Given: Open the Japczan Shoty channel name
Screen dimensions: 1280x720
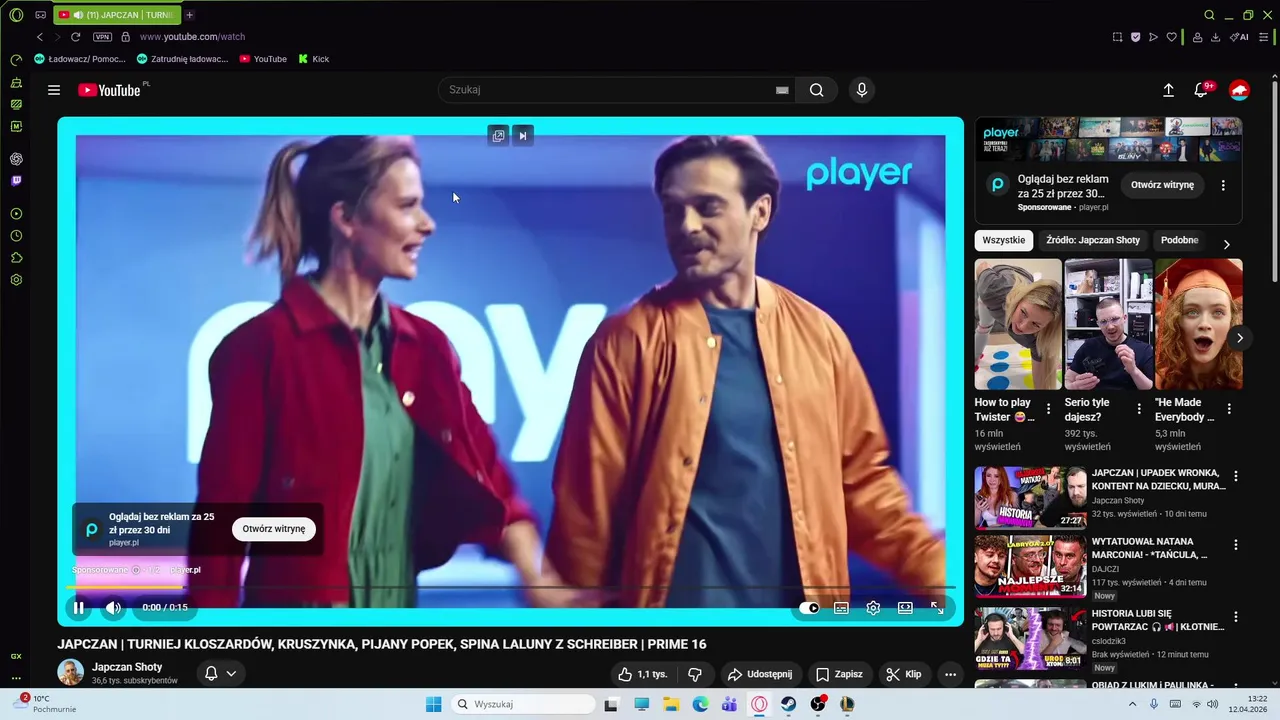Looking at the screenshot, I should point(127,667).
